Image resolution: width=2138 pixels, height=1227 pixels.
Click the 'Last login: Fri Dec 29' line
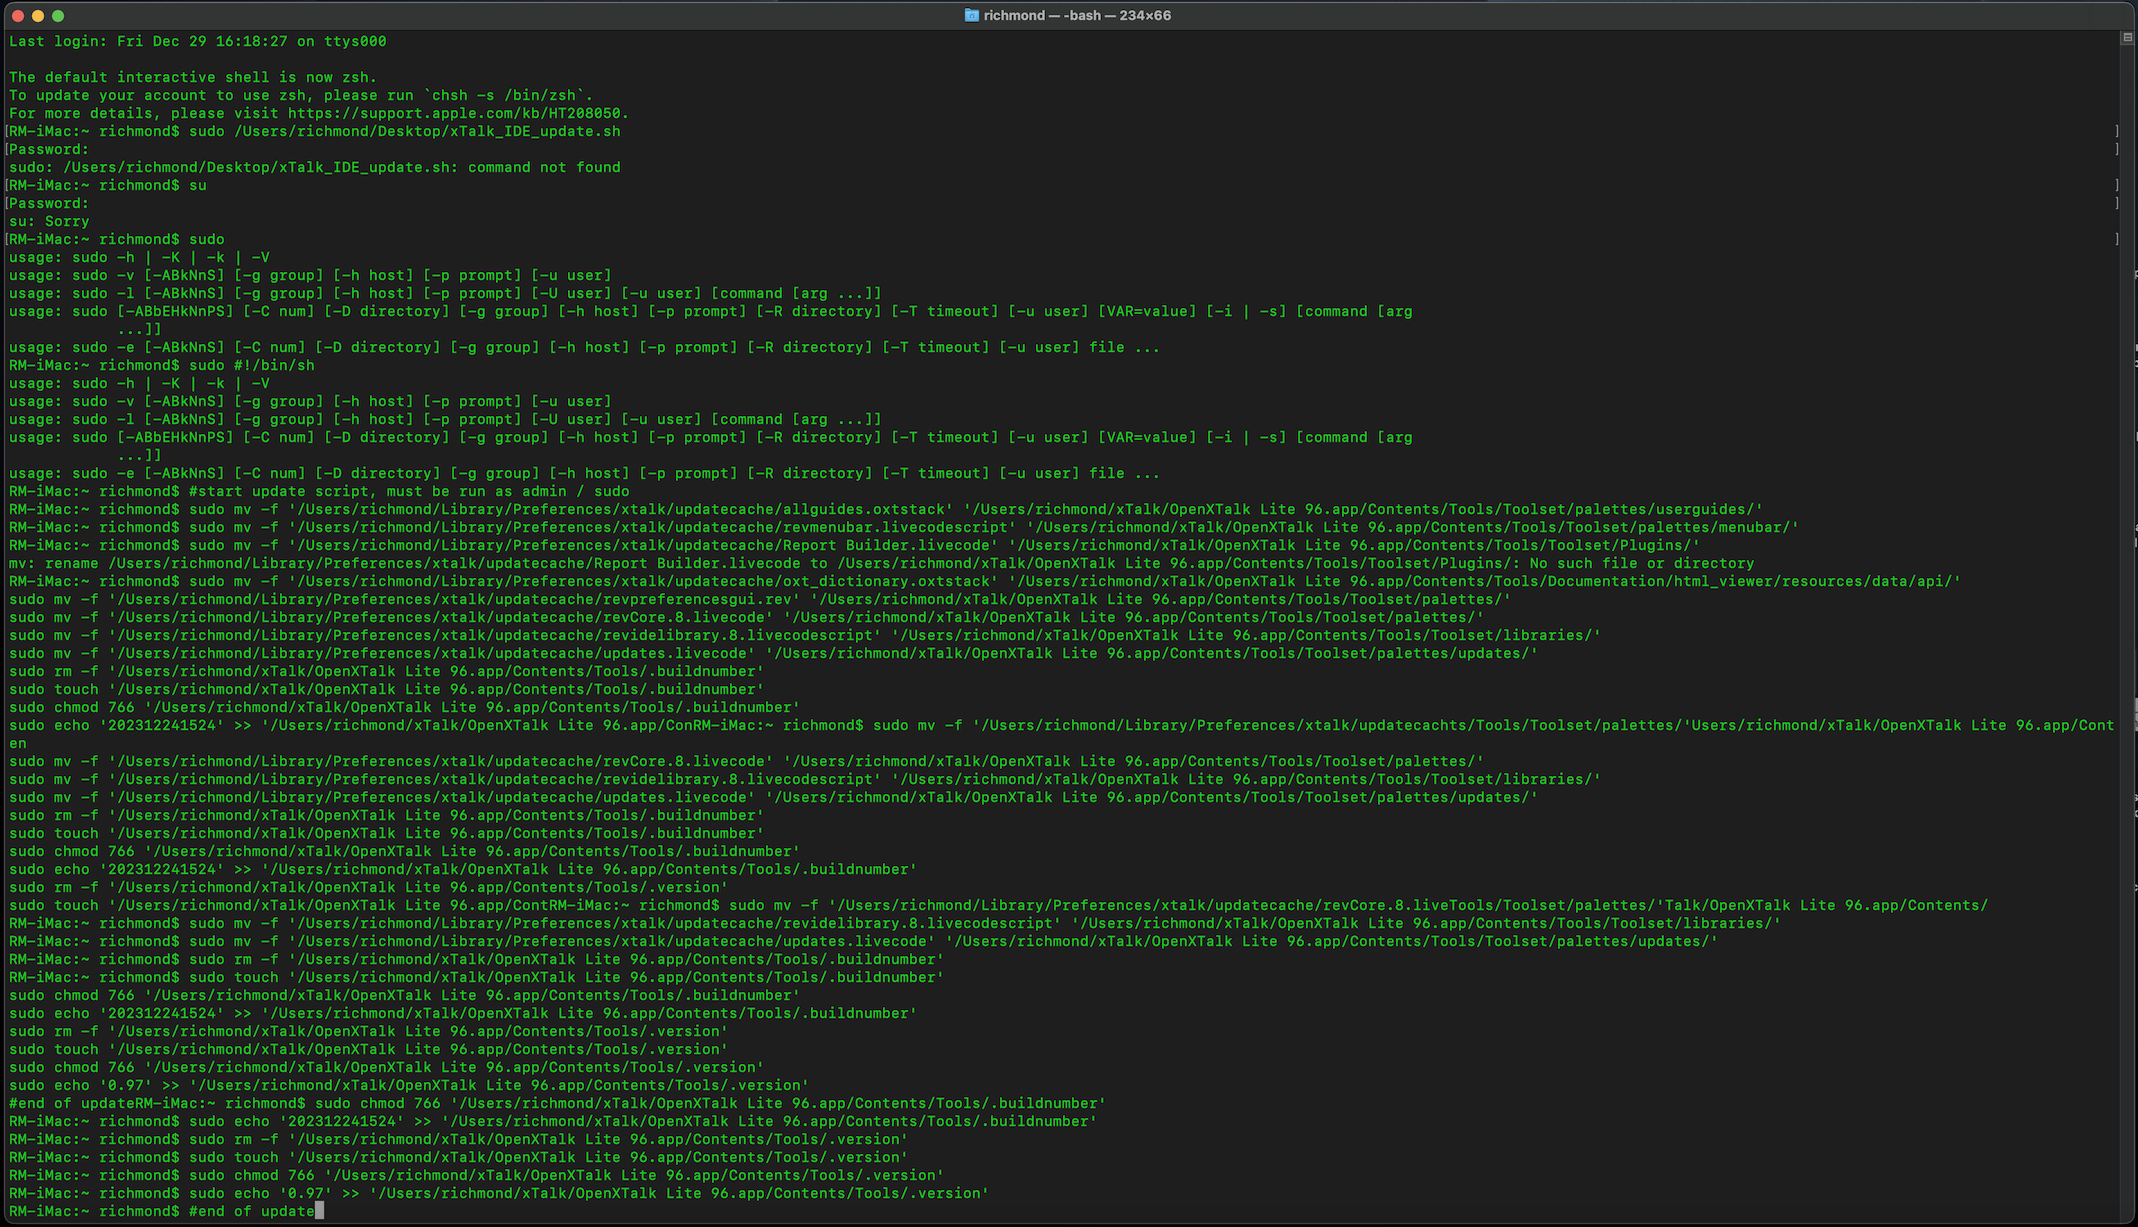click(198, 41)
